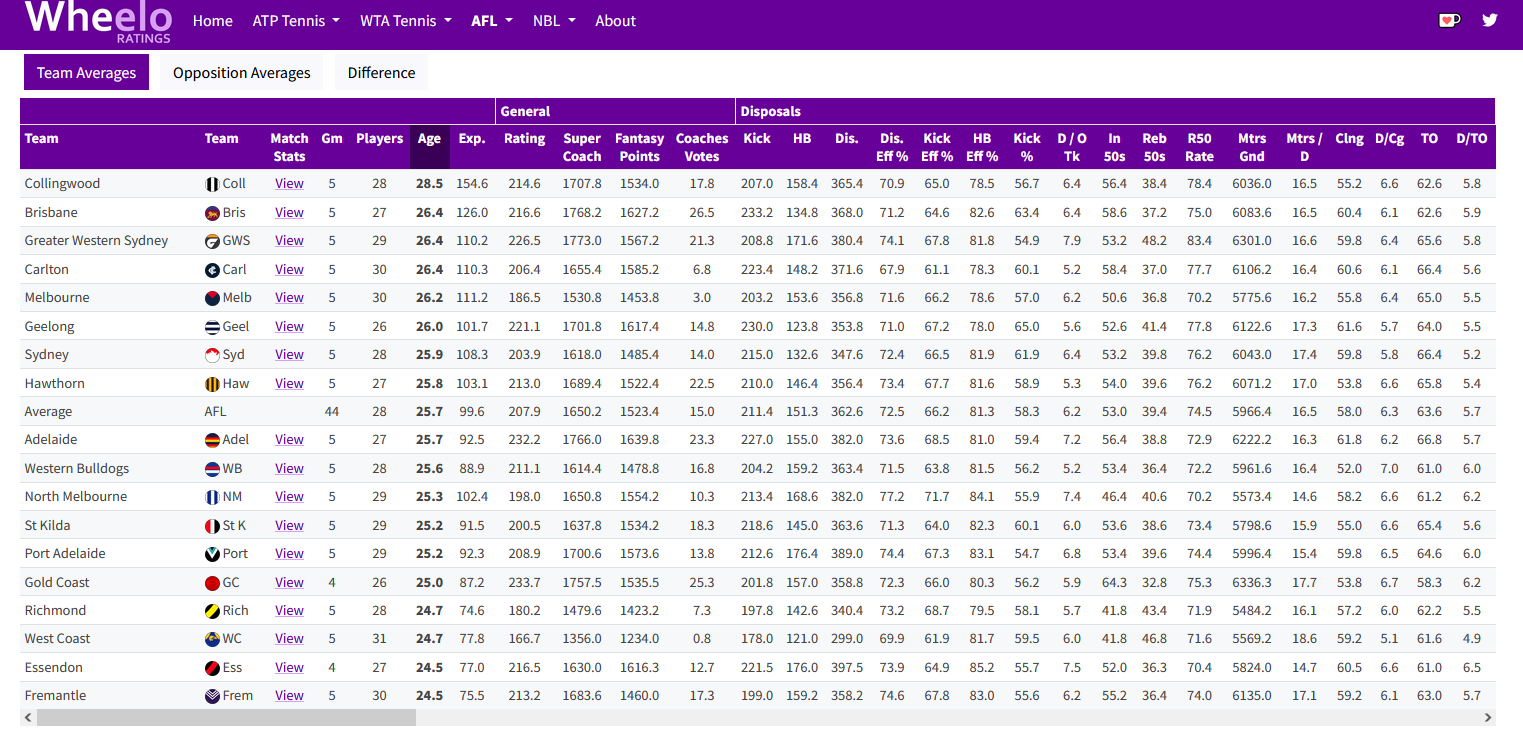Click the Port Adelaide logo icon
1523x731 pixels.
pyautogui.click(x=212, y=554)
